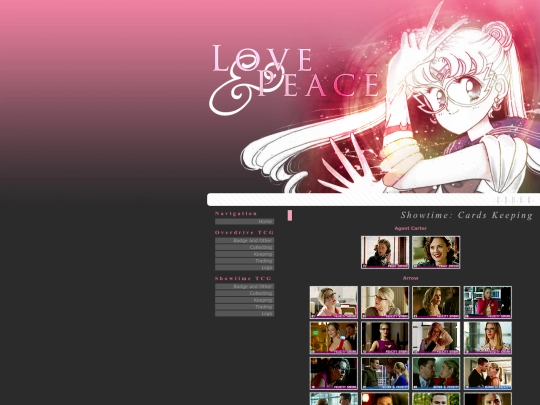Click the Showtime: Cards Keeping page title
540x405 pixels.
pos(467,215)
